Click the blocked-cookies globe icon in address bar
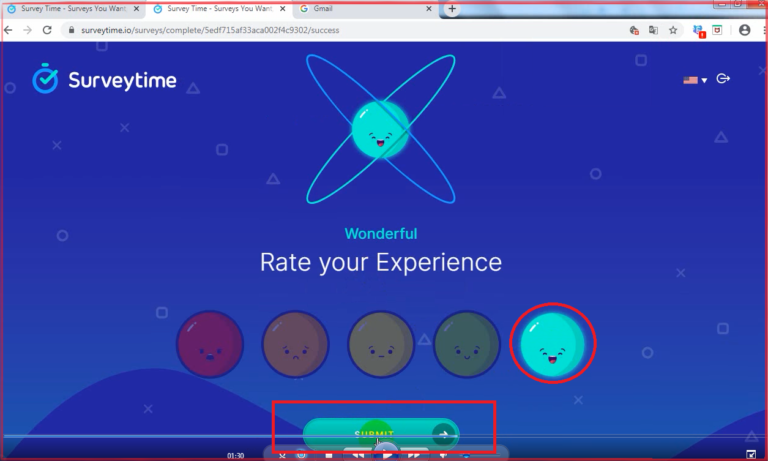Image resolution: width=768 pixels, height=461 pixels. click(634, 30)
